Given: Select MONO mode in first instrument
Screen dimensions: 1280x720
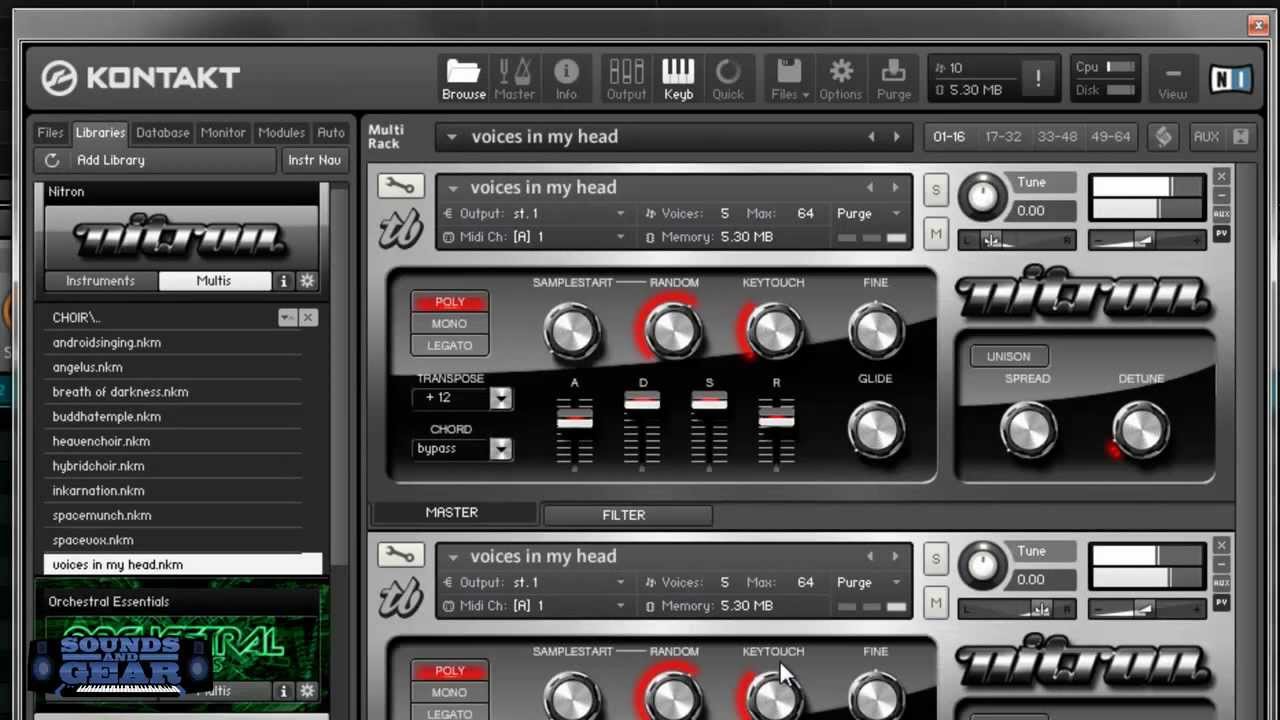Looking at the screenshot, I should click(450, 323).
